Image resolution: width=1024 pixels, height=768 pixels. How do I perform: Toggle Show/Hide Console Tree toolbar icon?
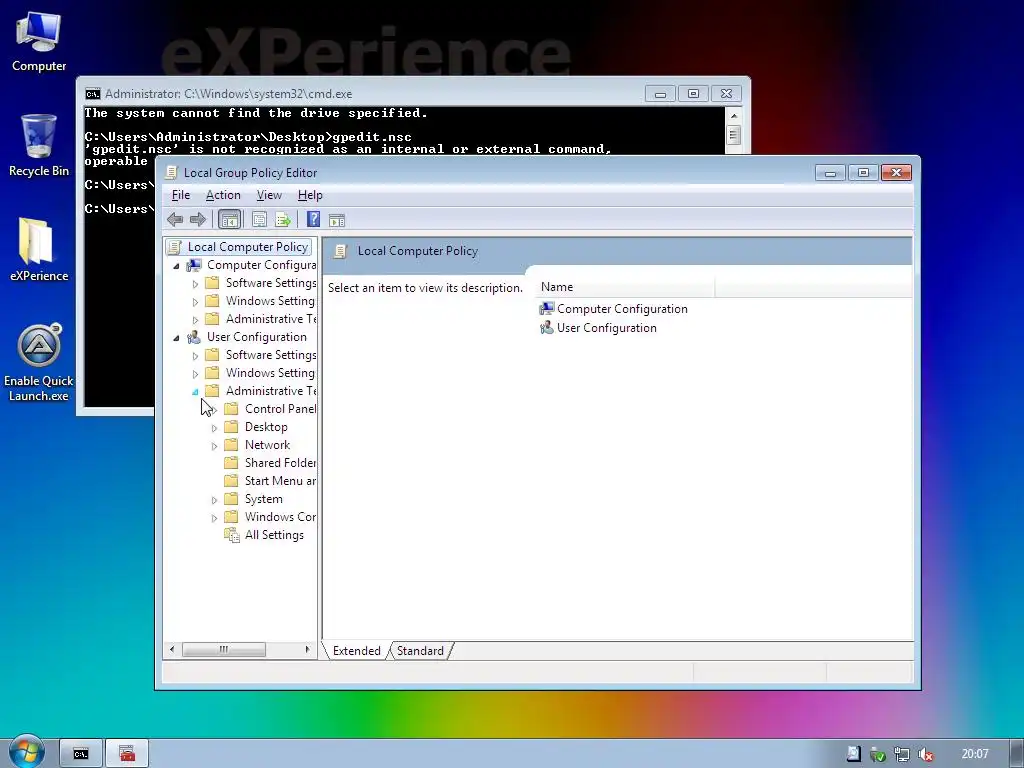pyautogui.click(x=229, y=220)
